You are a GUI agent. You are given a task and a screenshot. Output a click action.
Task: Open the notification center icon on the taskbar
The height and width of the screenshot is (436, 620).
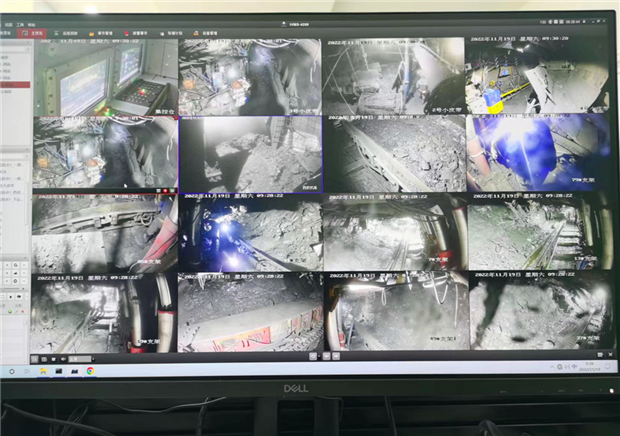pos(608,366)
